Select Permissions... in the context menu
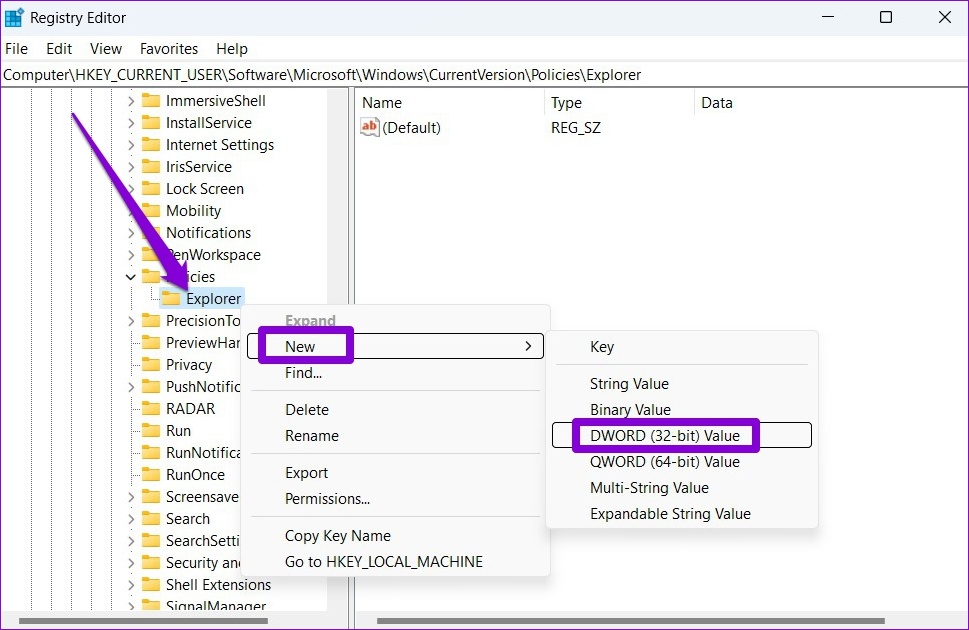The image size is (969, 630). pyautogui.click(x=327, y=499)
